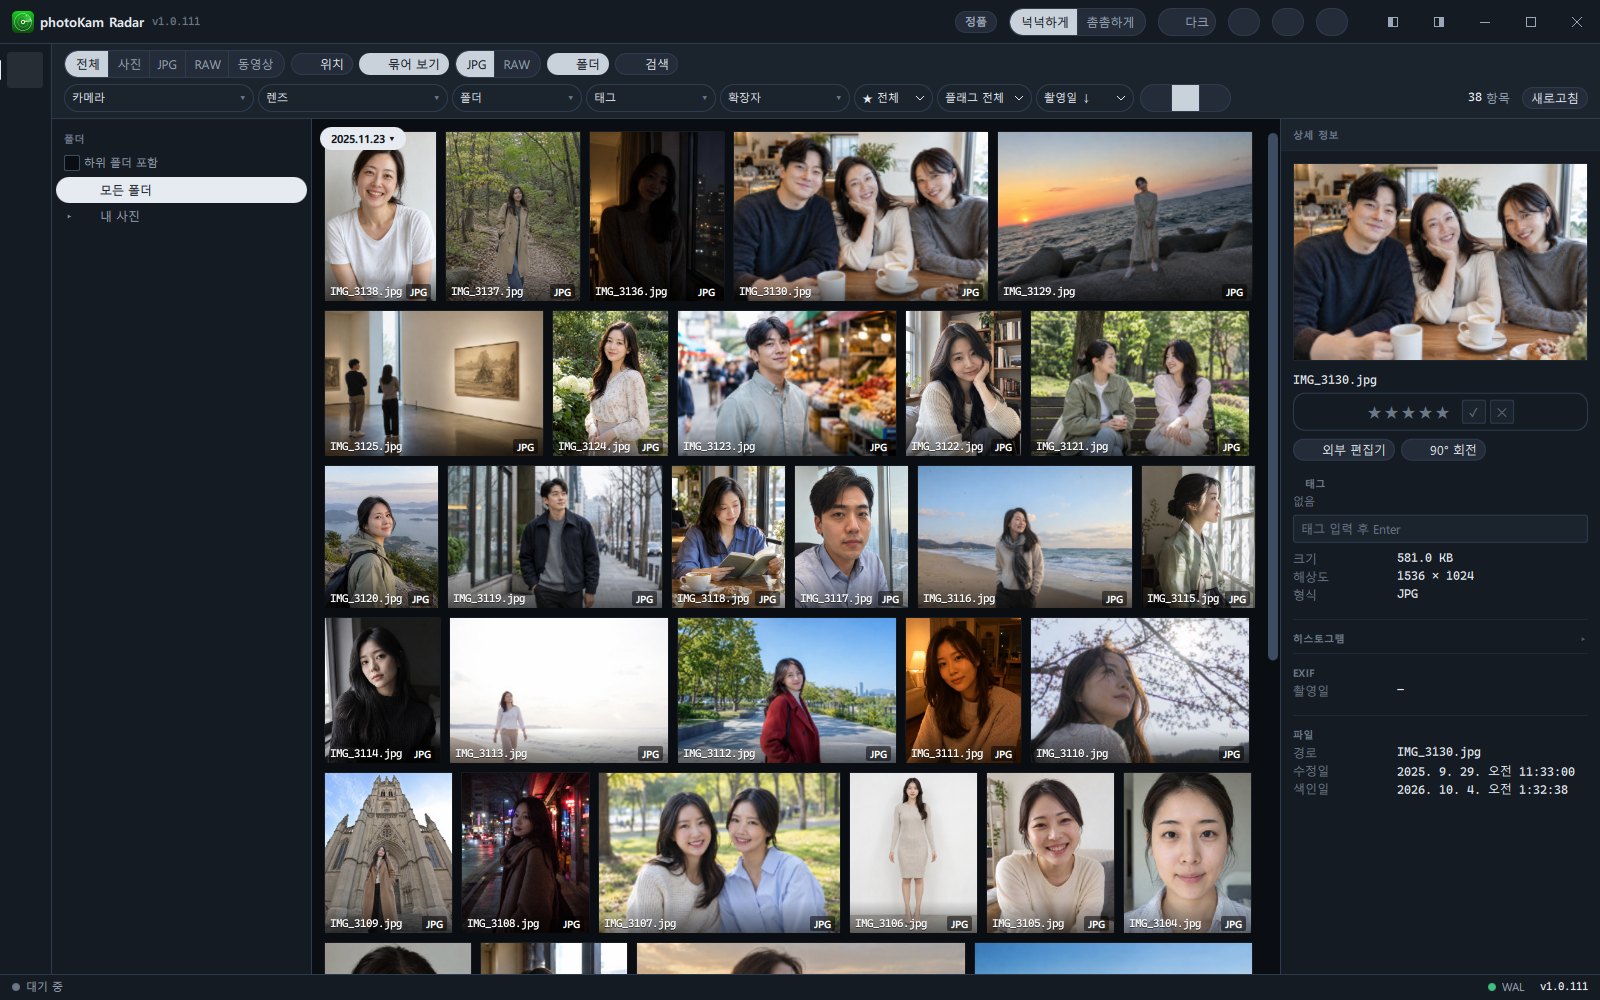Open the 촬영일 sort dropdown
This screenshot has height=1000, width=1600.
pyautogui.click(x=1084, y=98)
